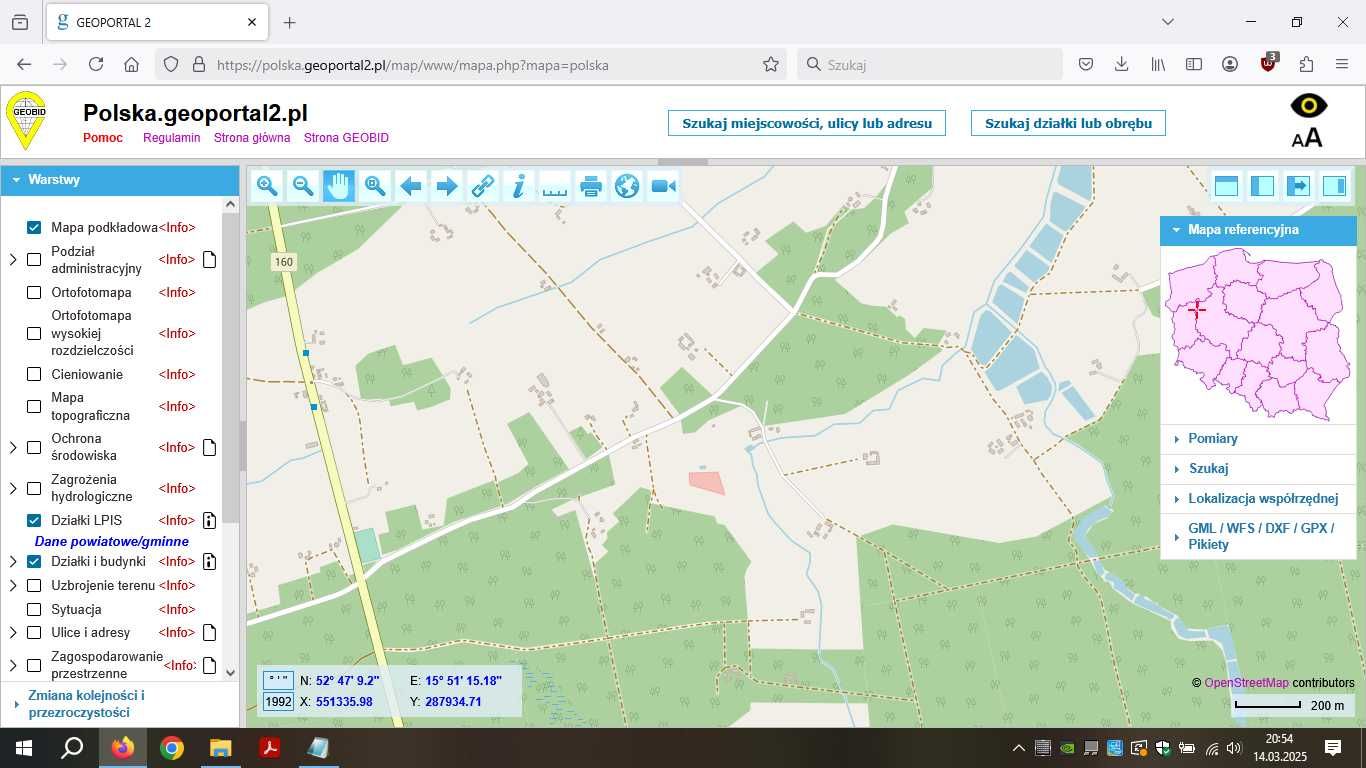
Task: Enable the Mapa topograficzna layer
Action: pyautogui.click(x=34, y=406)
